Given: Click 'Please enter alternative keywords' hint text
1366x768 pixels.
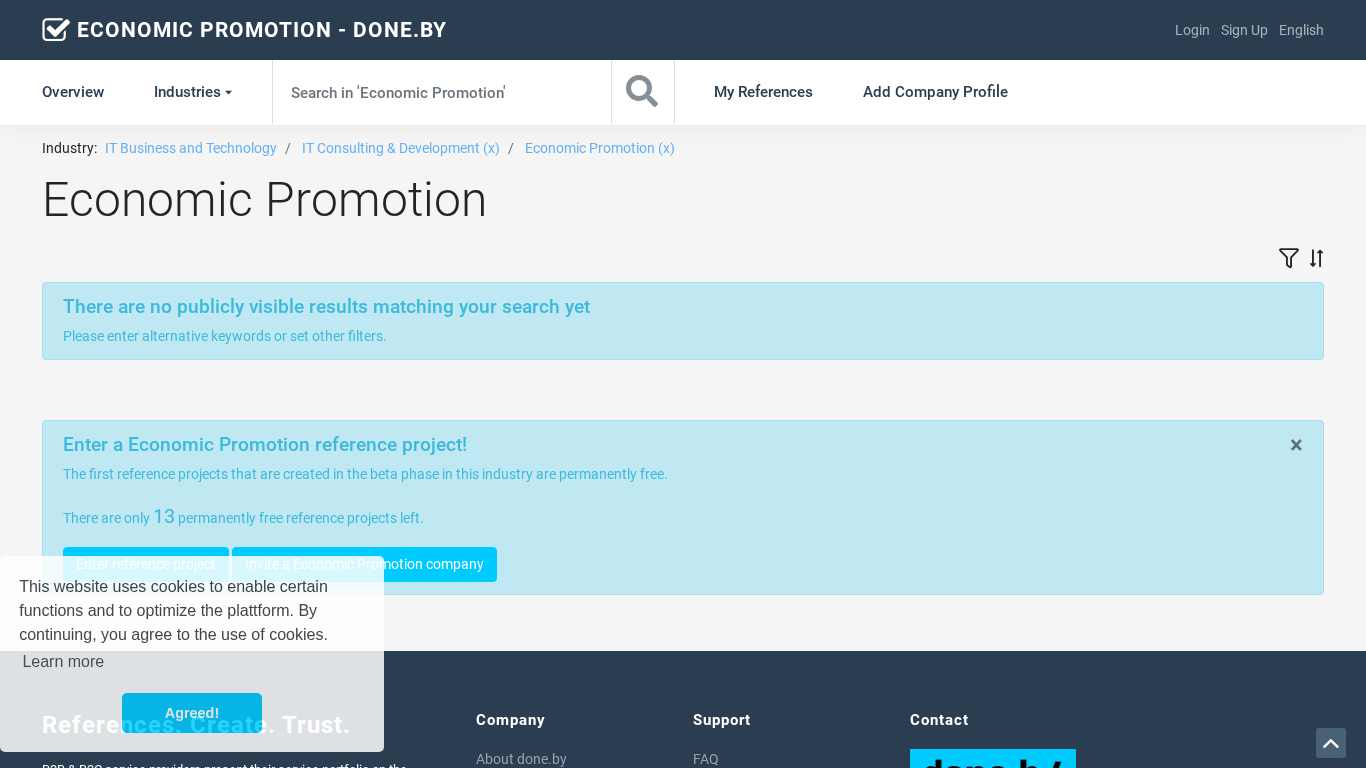Looking at the screenshot, I should 225,336.
